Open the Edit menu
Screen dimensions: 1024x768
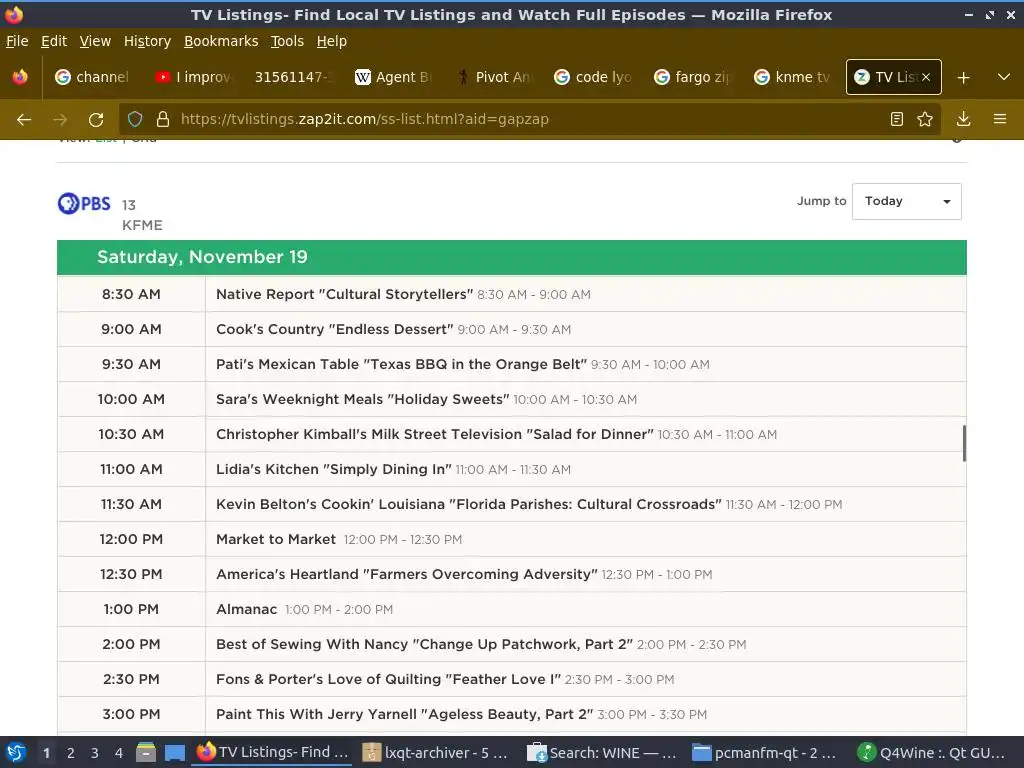(x=54, y=41)
